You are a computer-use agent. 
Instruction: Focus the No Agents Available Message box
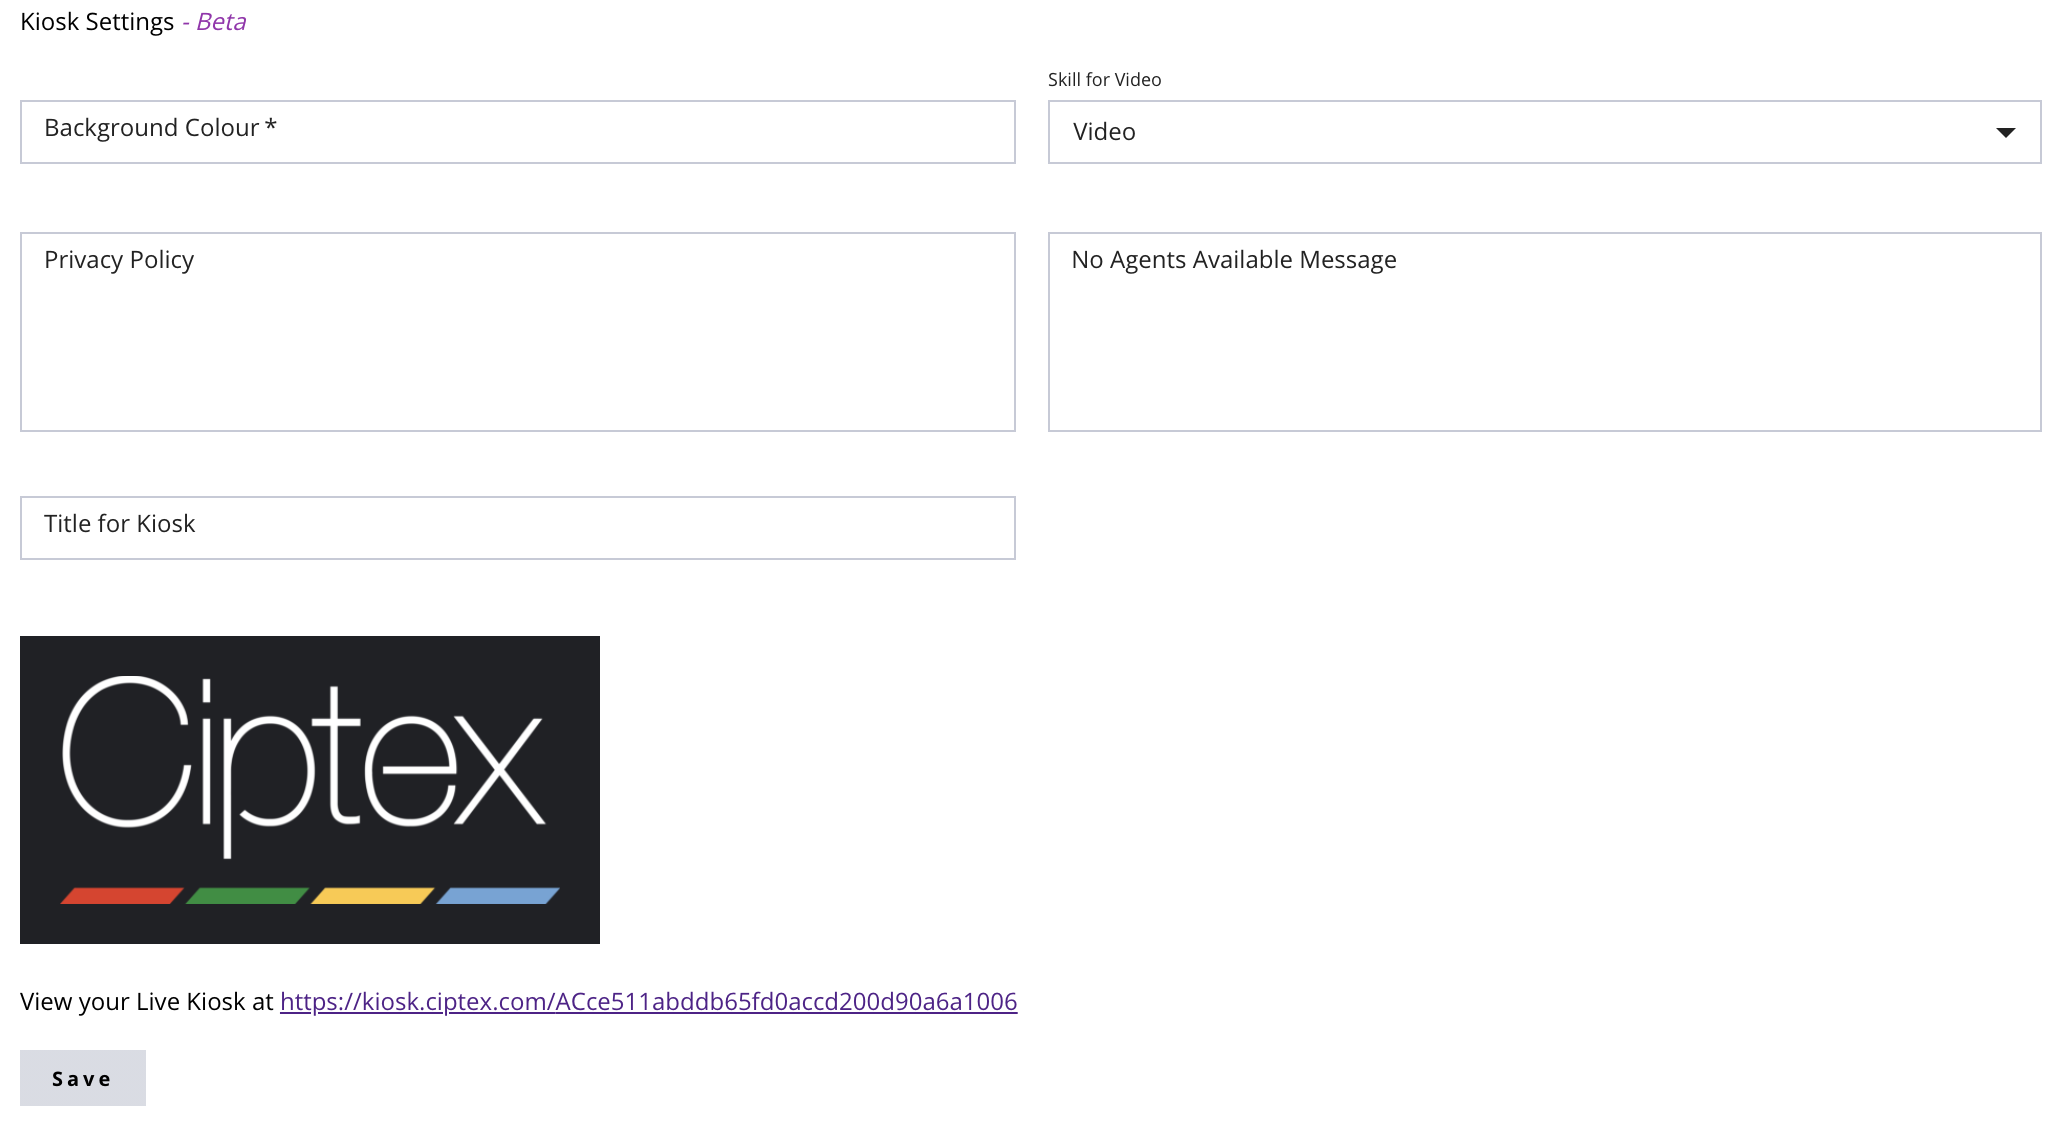coord(1544,332)
